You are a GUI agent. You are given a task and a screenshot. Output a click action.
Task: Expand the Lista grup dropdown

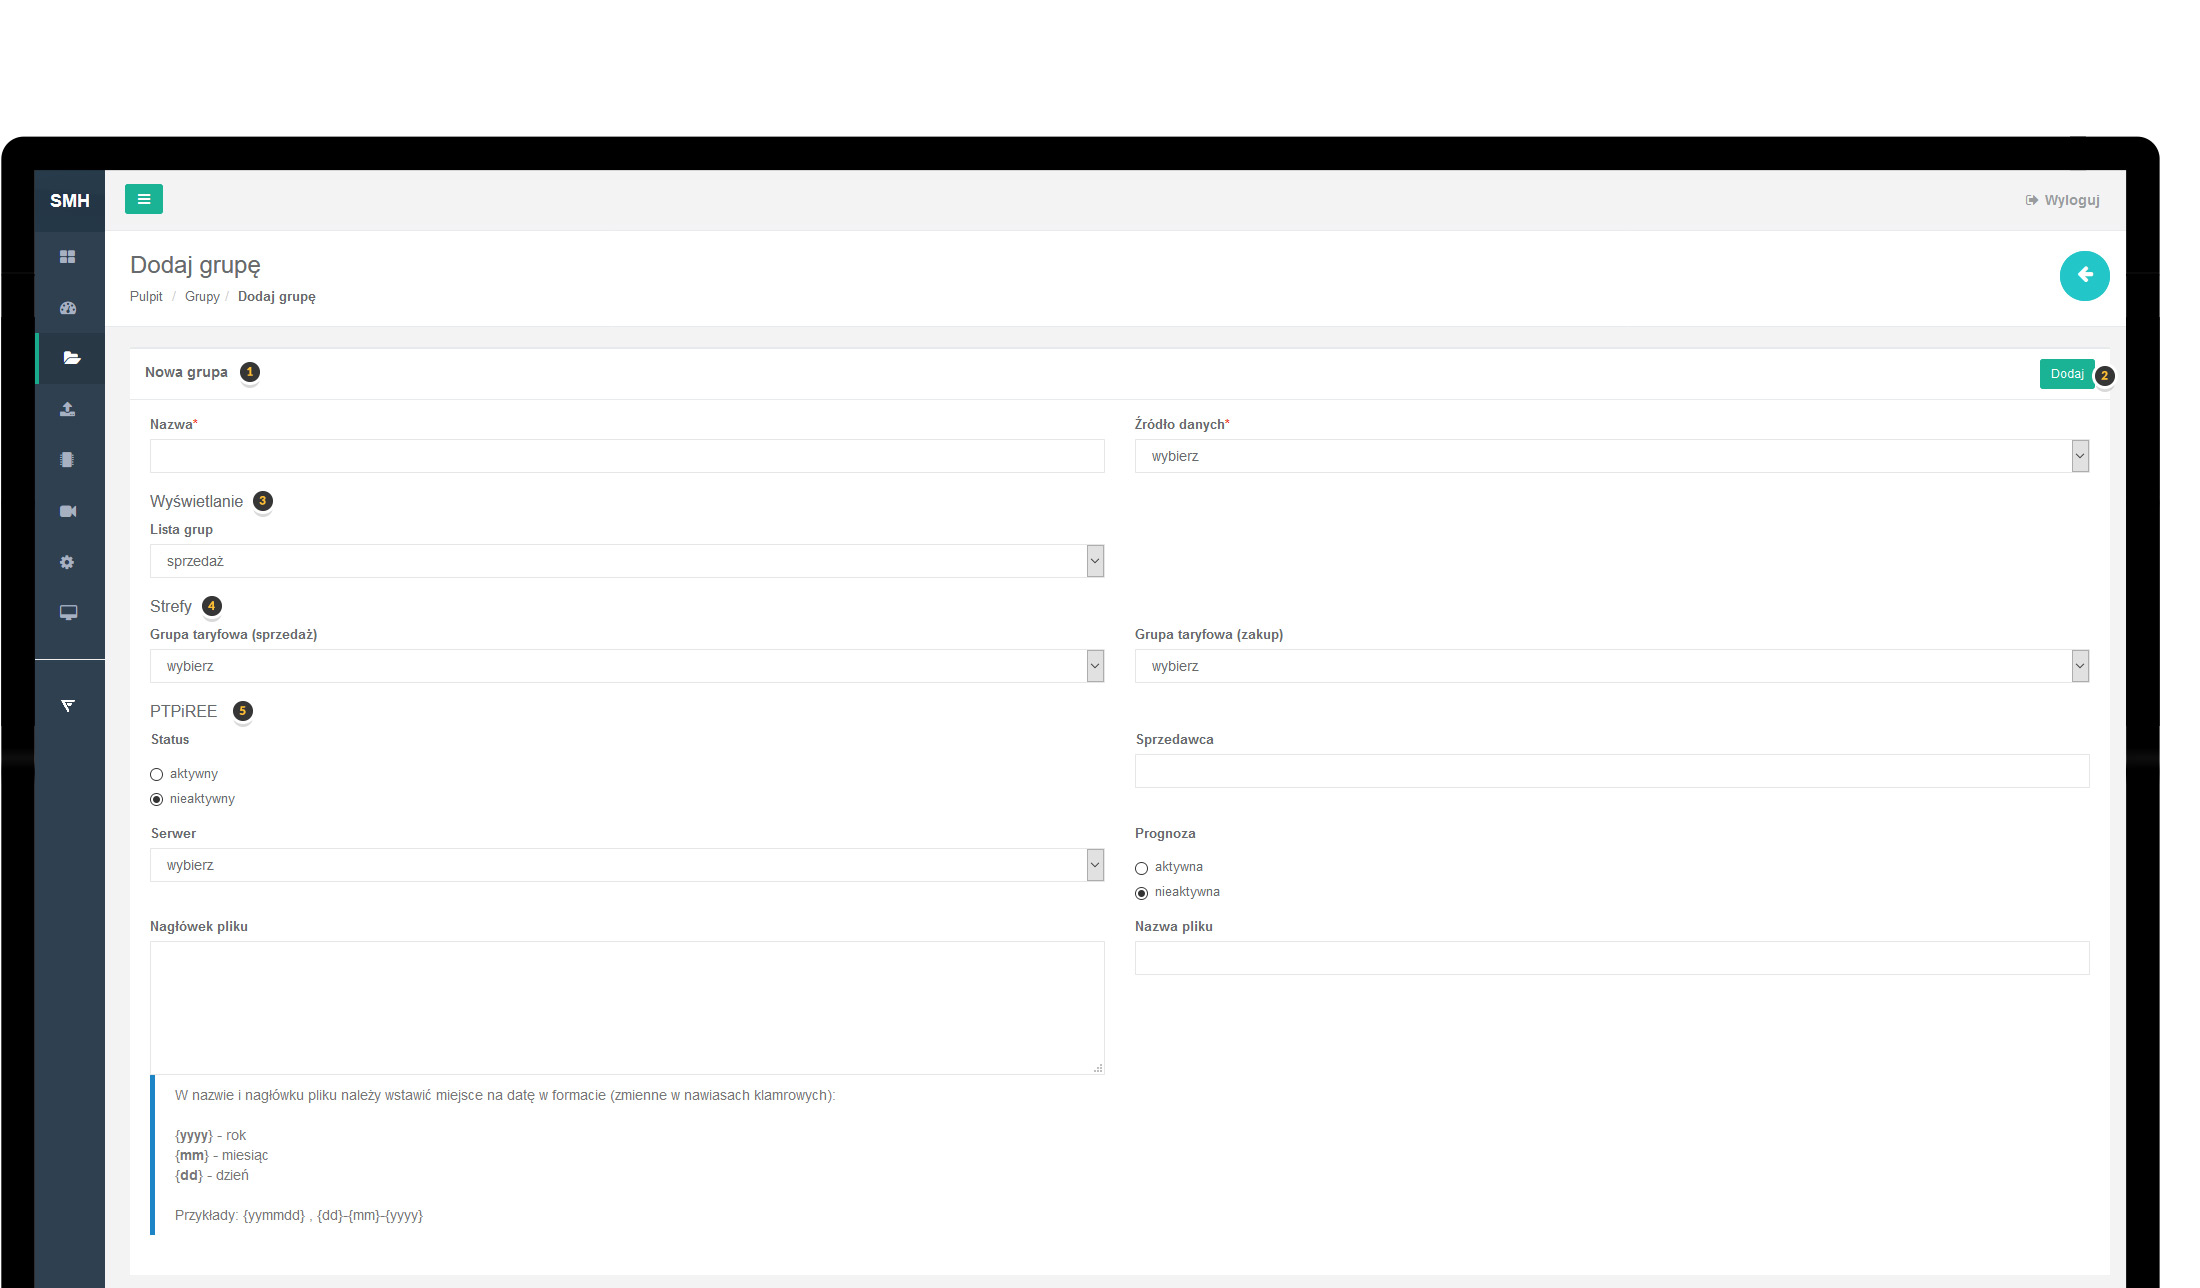pyautogui.click(x=626, y=561)
